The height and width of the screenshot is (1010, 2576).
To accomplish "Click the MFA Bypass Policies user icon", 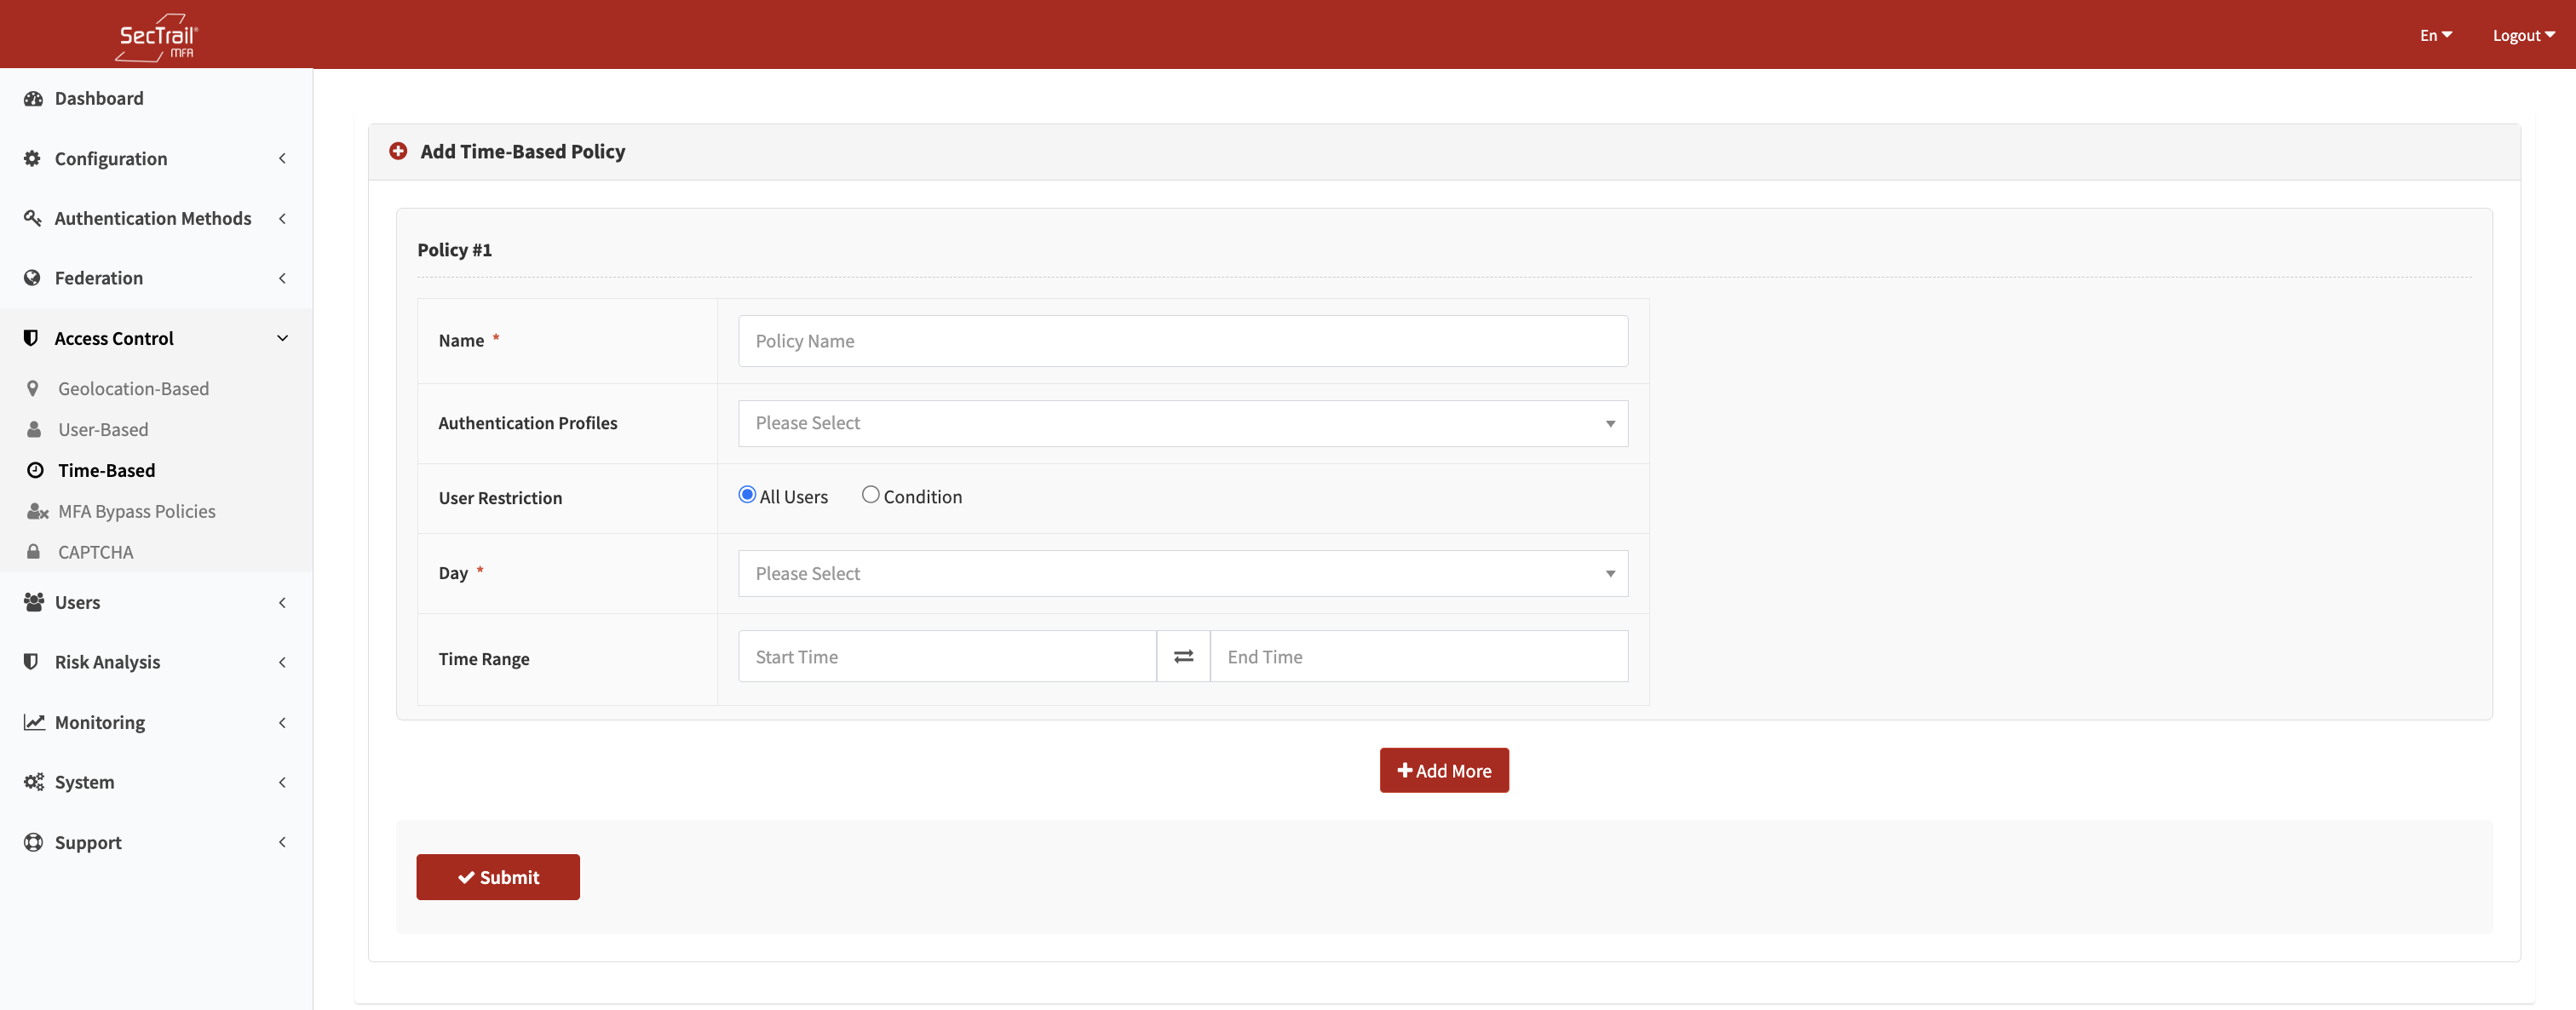I will point(37,511).
